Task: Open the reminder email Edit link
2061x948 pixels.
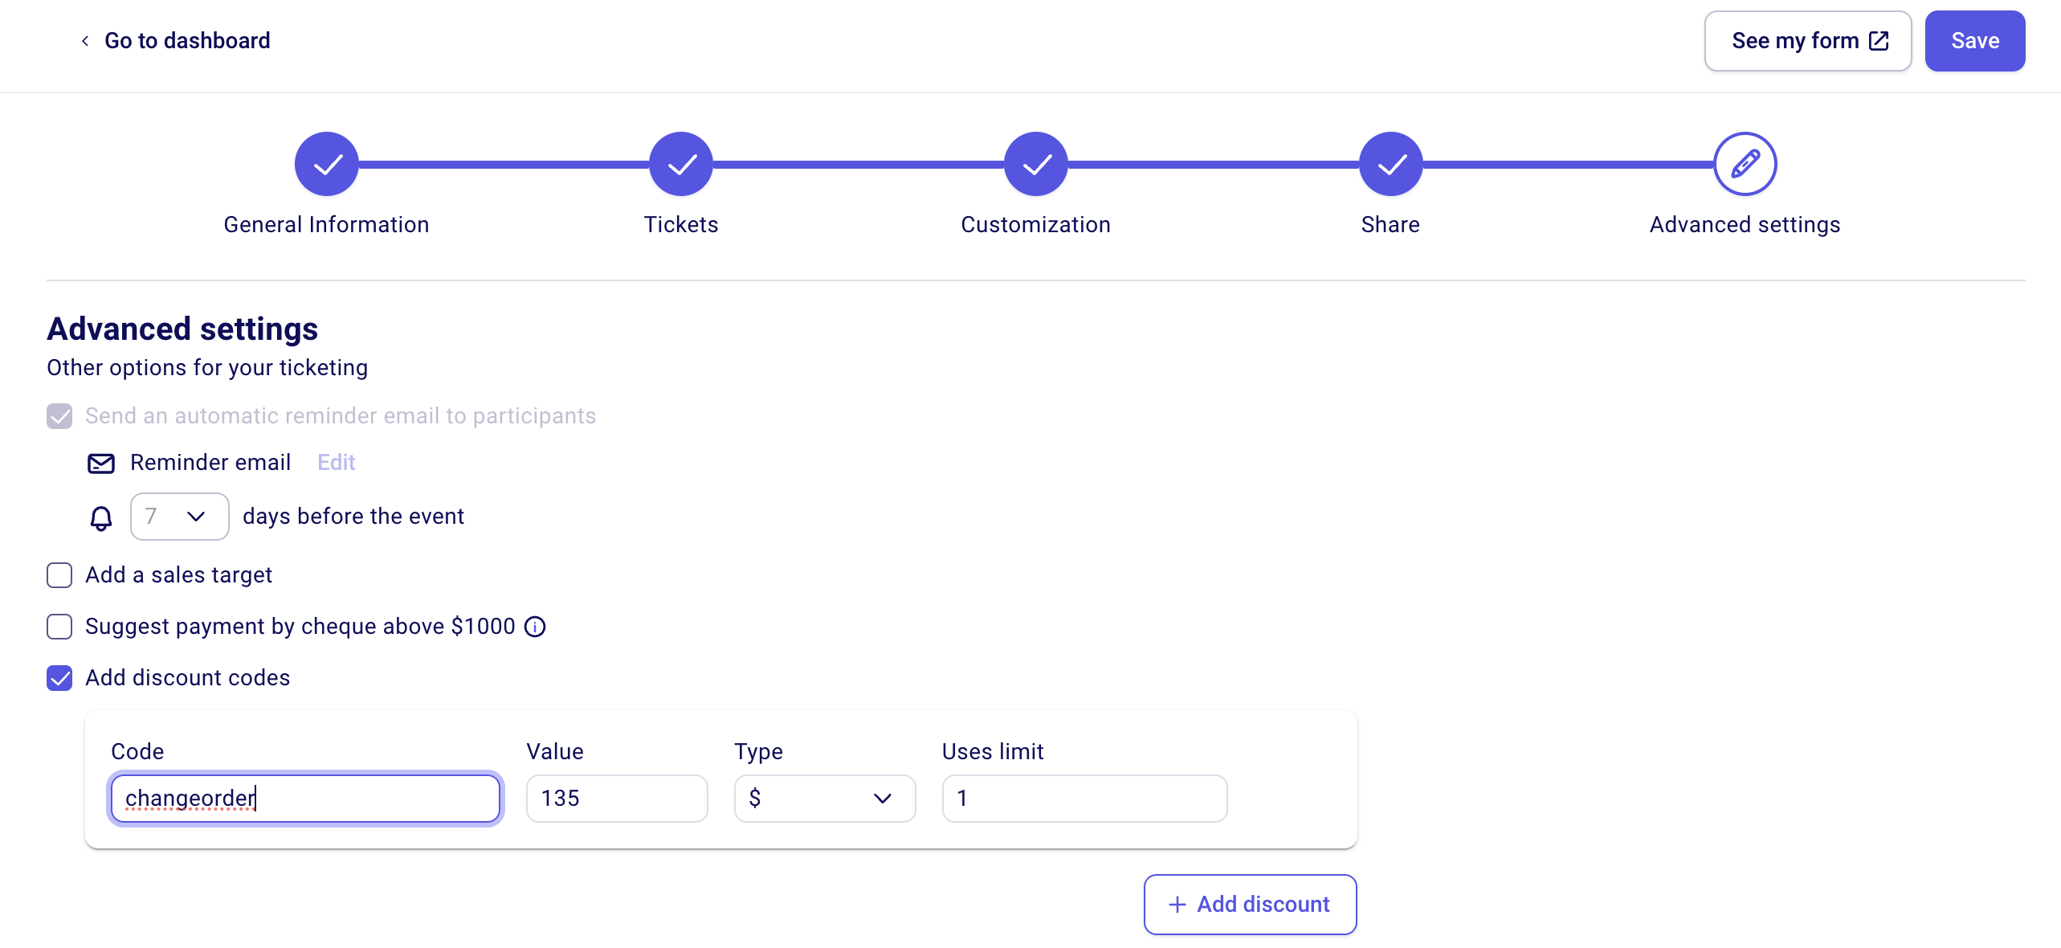Action: click(x=335, y=462)
